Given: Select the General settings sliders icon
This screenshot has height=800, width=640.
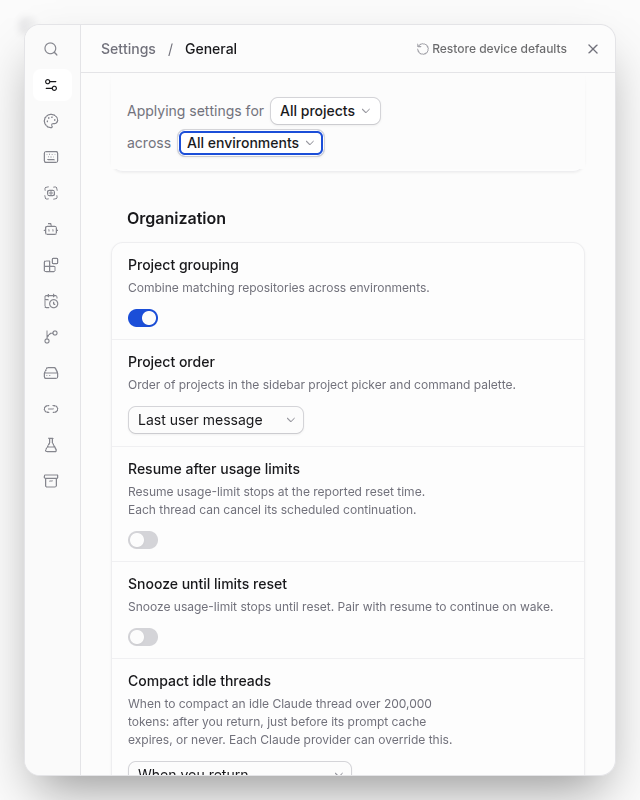Looking at the screenshot, I should (x=51, y=85).
